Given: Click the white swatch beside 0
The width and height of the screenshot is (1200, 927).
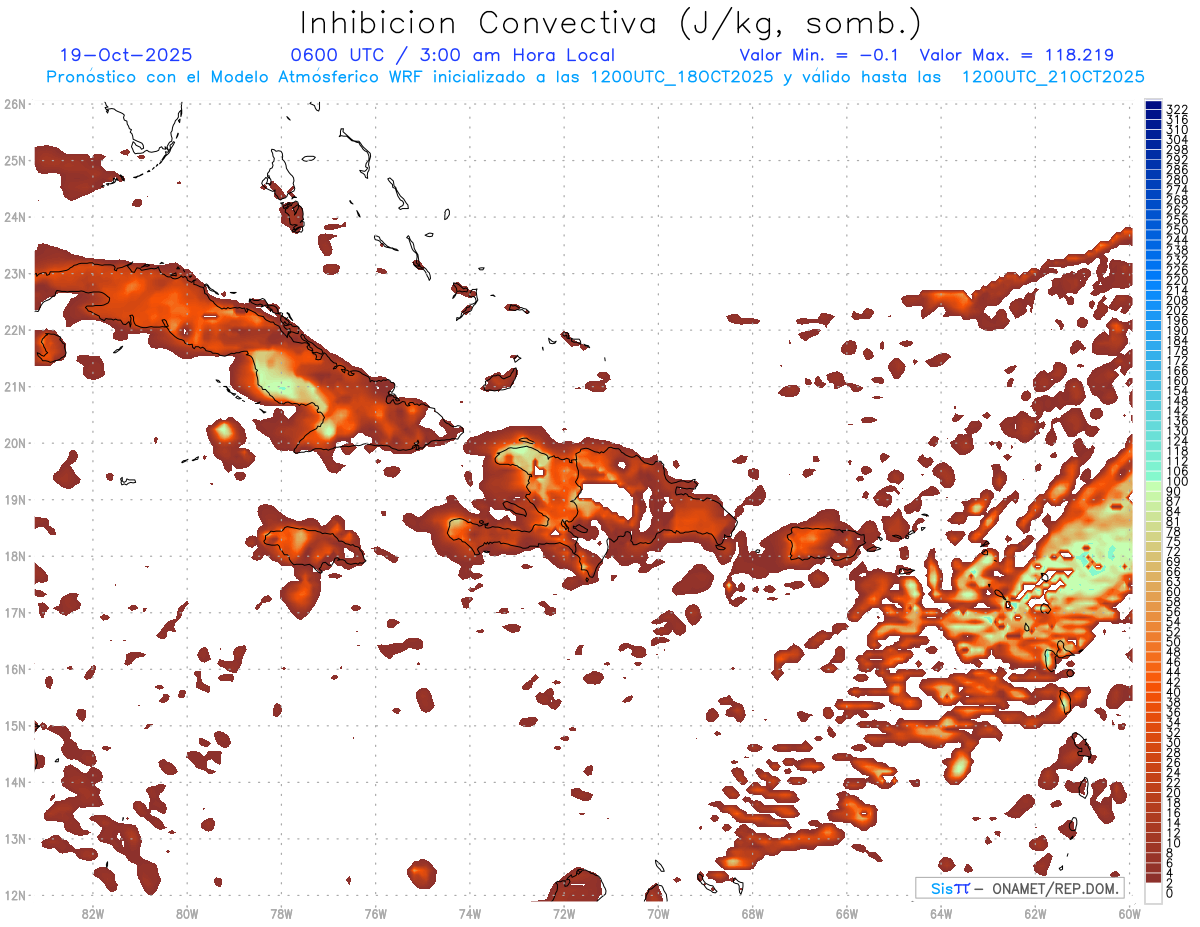Looking at the screenshot, I should (1154, 893).
